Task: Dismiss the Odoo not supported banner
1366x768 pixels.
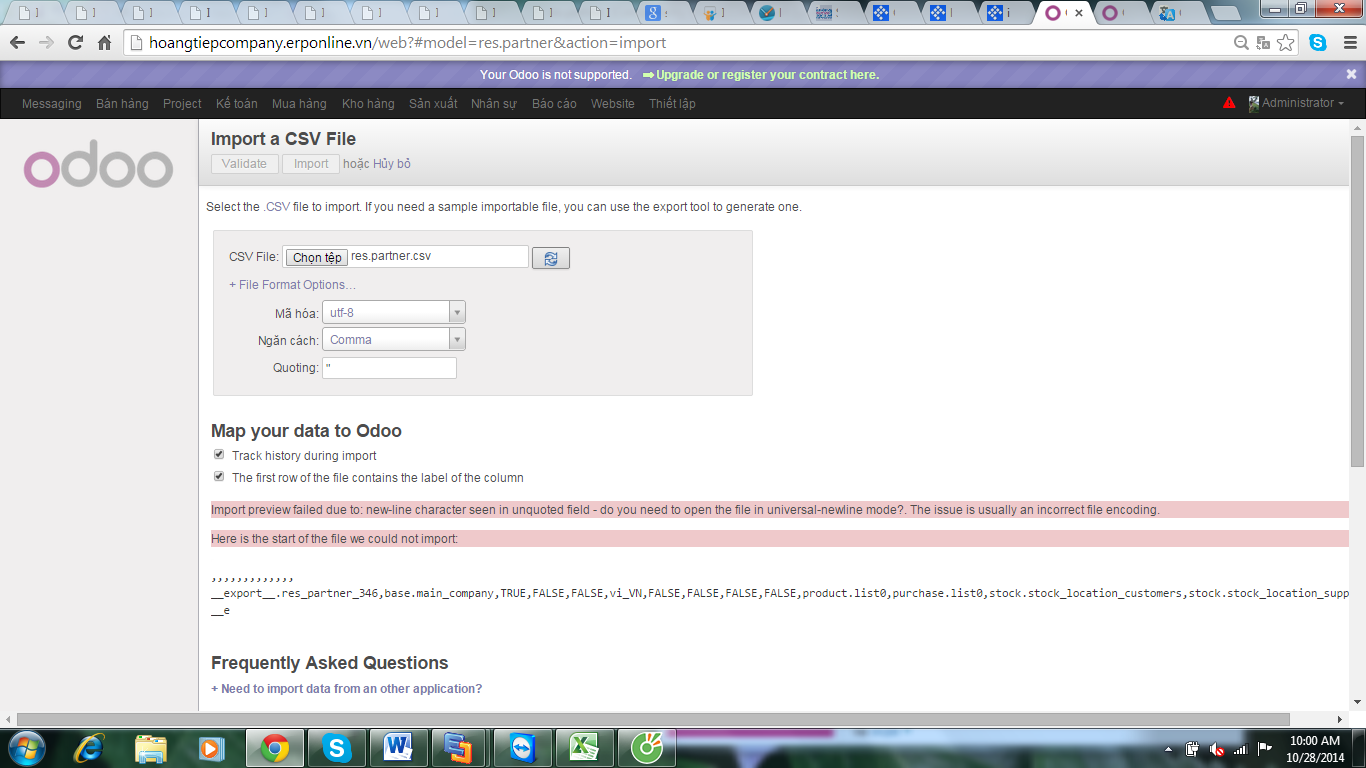Action: point(1351,74)
